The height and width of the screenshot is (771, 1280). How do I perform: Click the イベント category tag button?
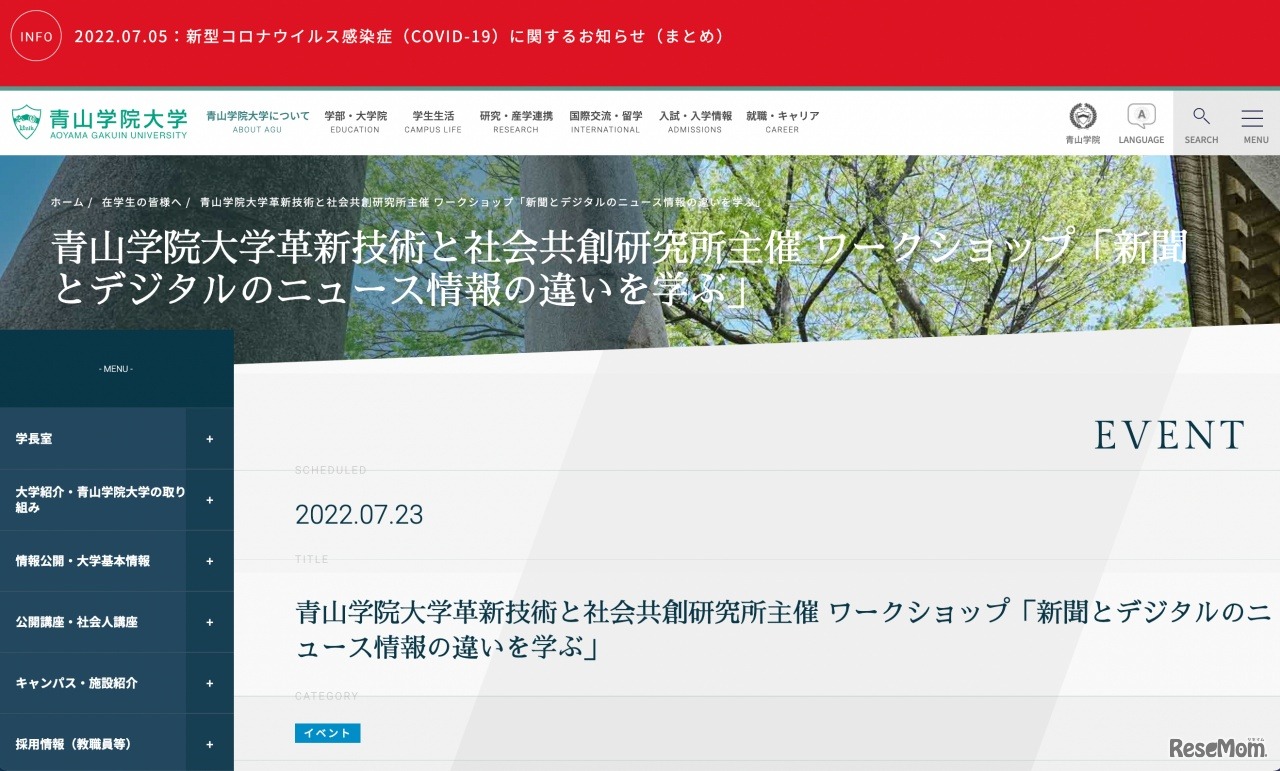coord(327,733)
